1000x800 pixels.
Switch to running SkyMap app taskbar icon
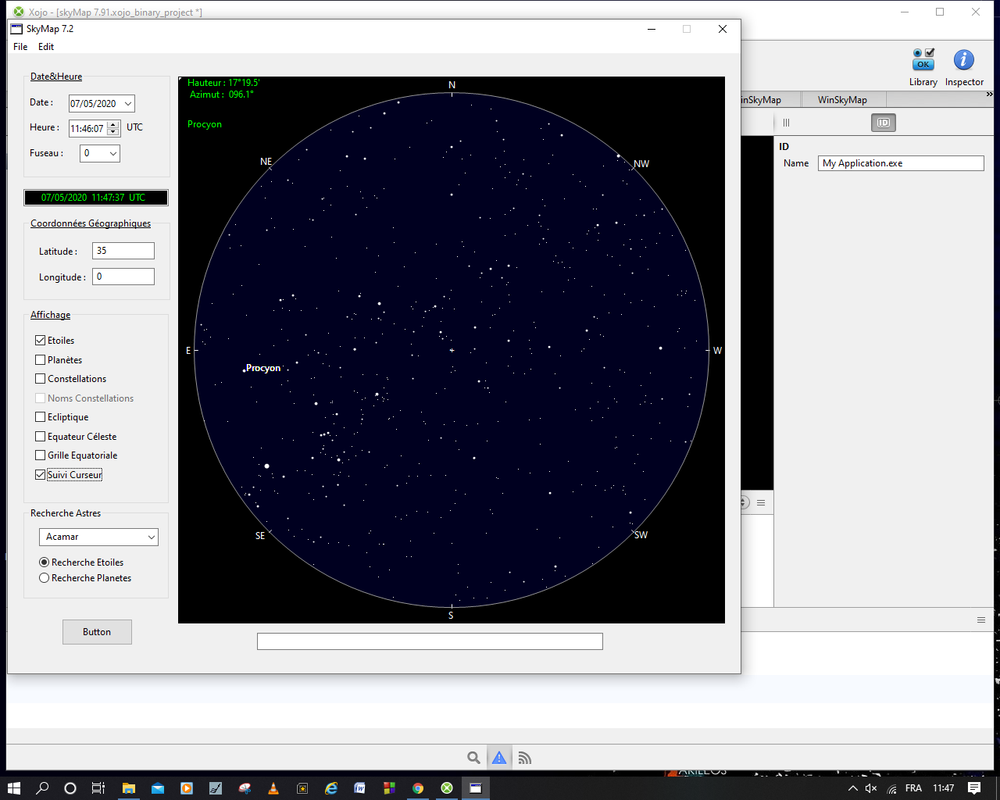point(476,788)
